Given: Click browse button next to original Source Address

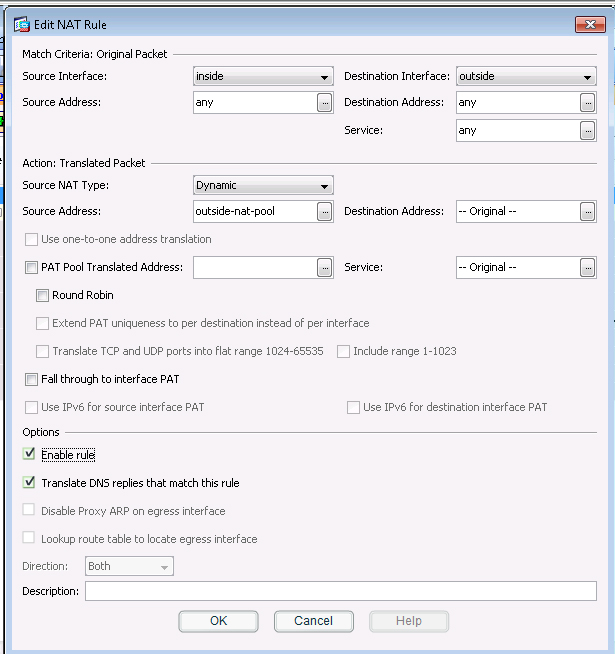Looking at the screenshot, I should pos(324,102).
